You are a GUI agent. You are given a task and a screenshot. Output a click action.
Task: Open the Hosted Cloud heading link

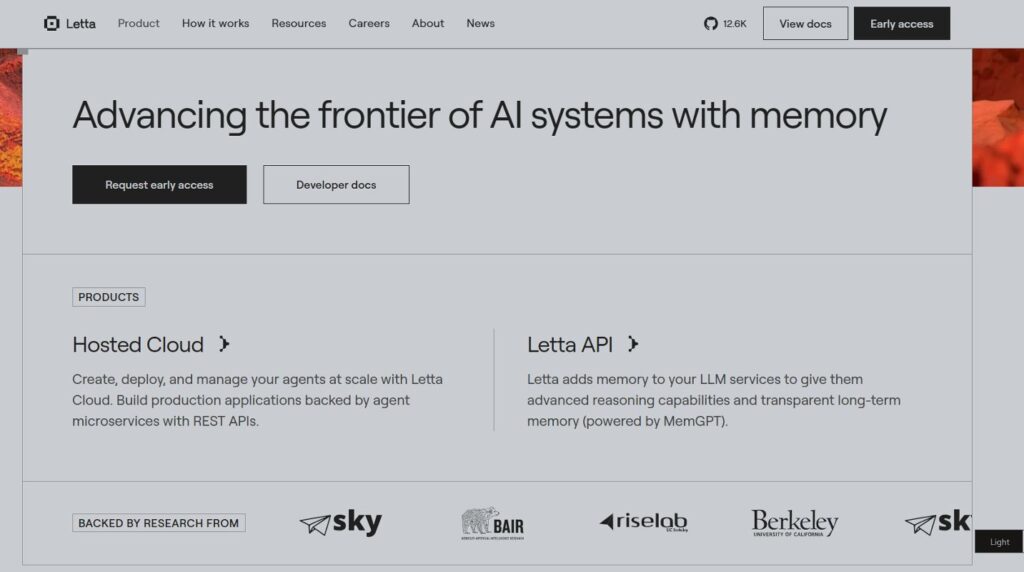[x=138, y=345]
